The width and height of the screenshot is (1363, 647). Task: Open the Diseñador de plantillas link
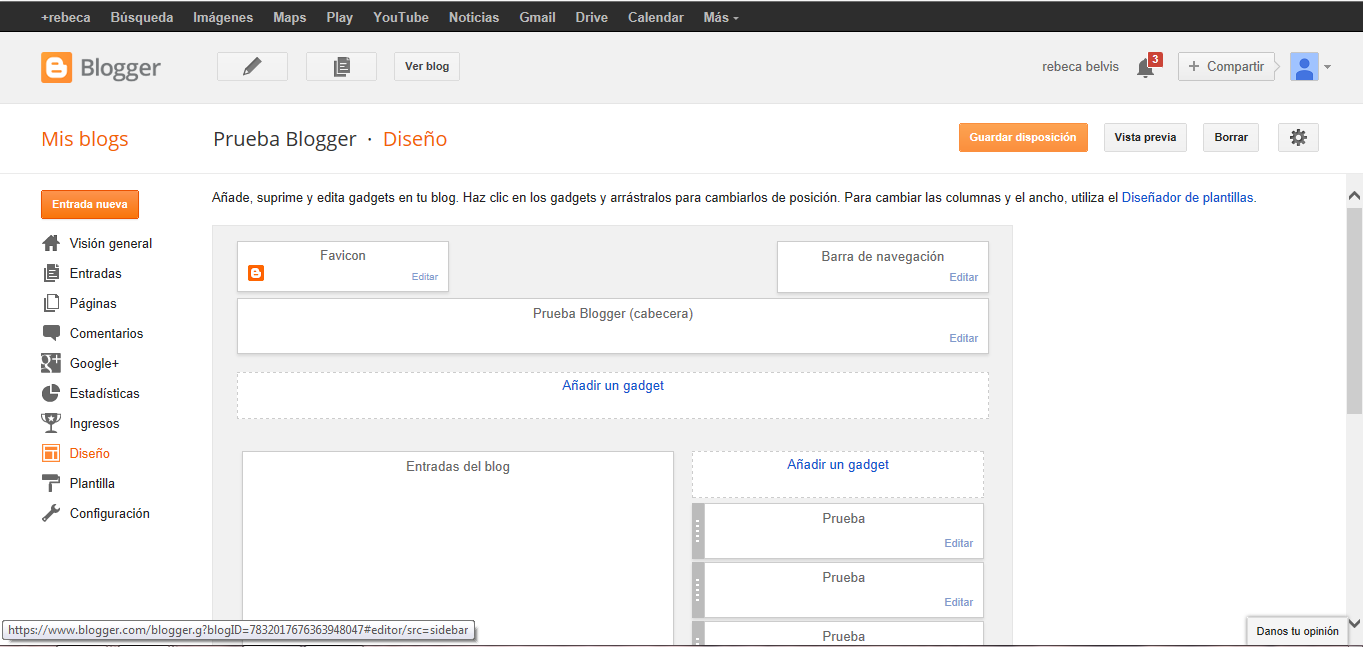(x=1188, y=197)
